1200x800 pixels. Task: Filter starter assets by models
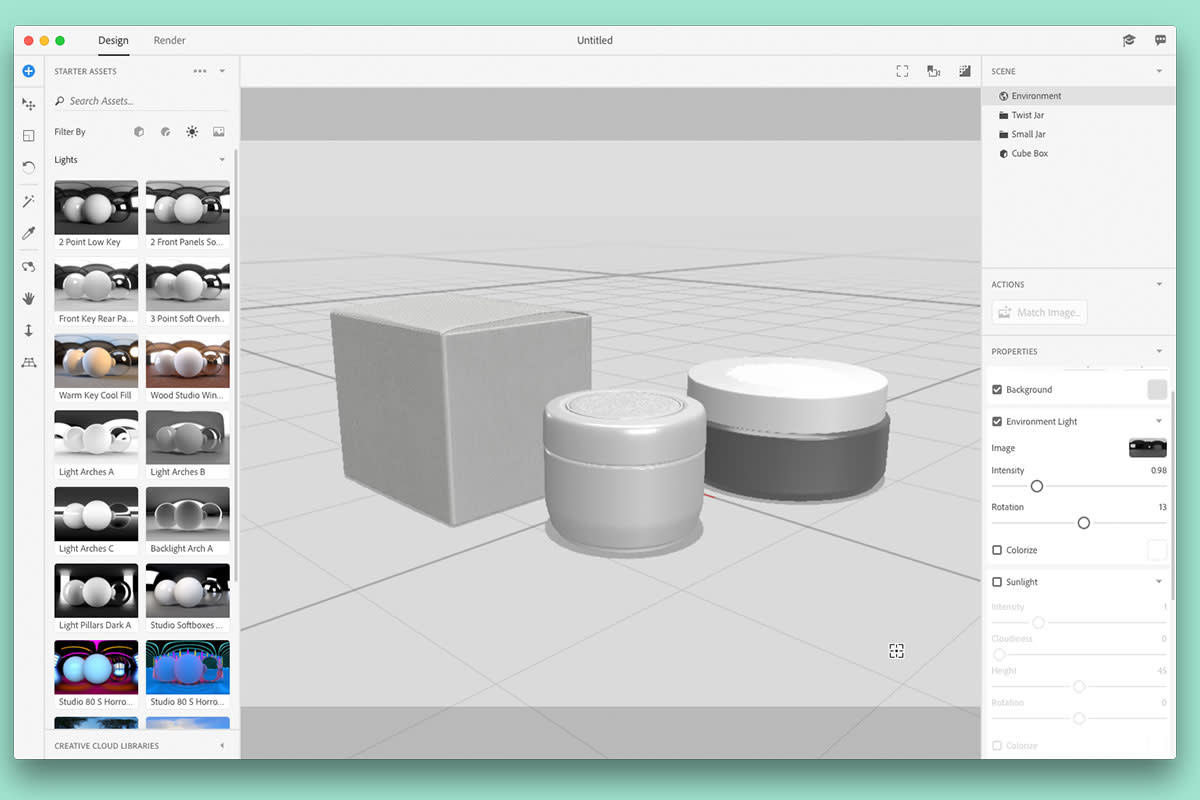pos(139,131)
